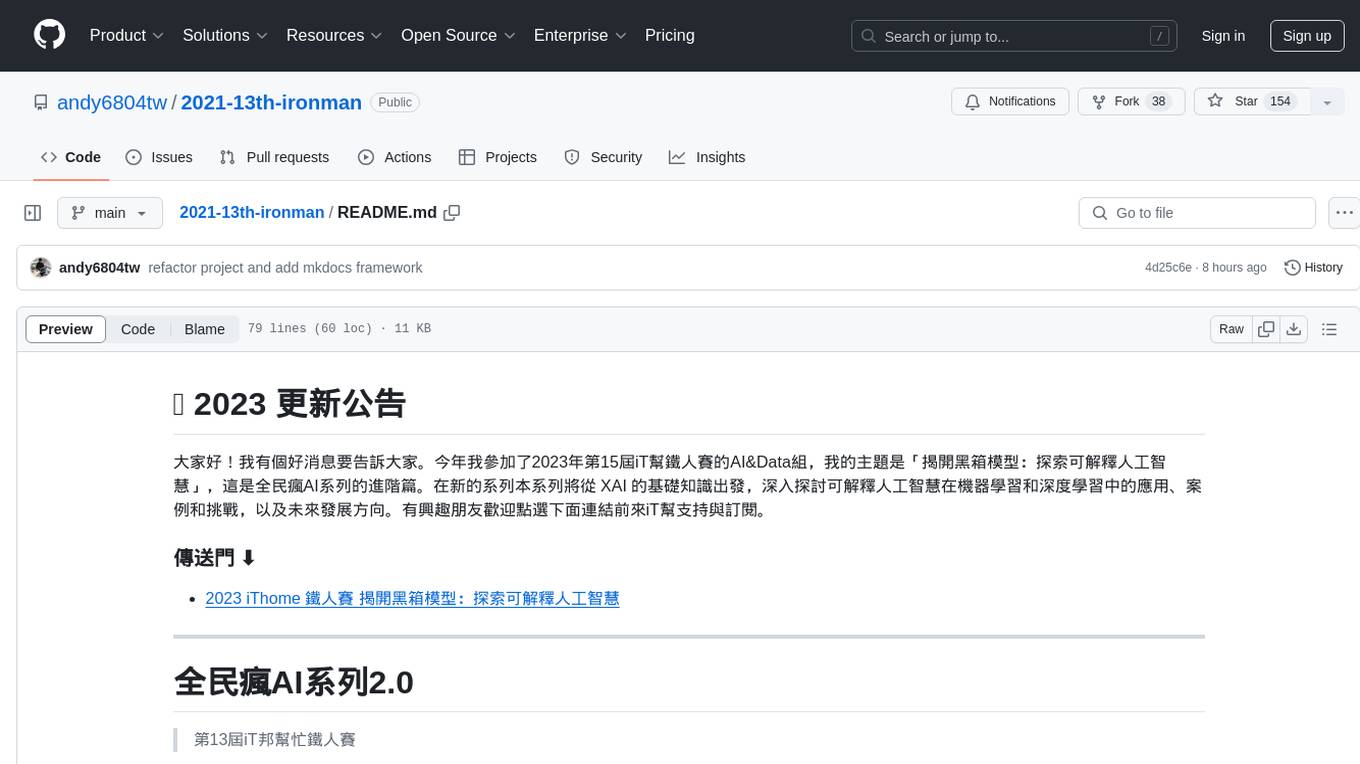Switch to the Code tab
1360x764 pixels.
click(x=71, y=157)
